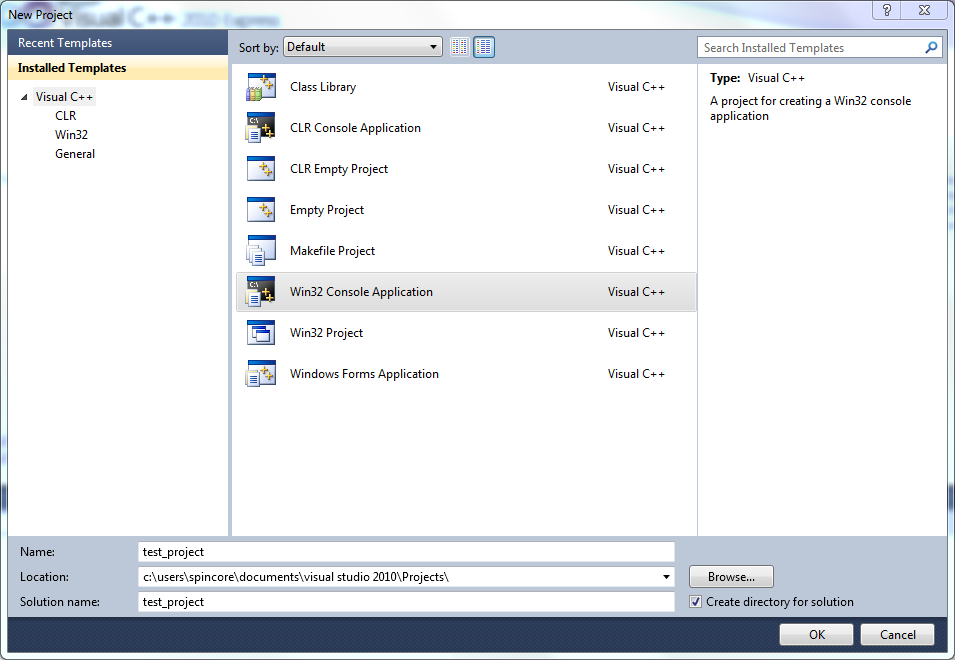Click the Cancel button
Screen dimensions: 955x660
[897, 635]
